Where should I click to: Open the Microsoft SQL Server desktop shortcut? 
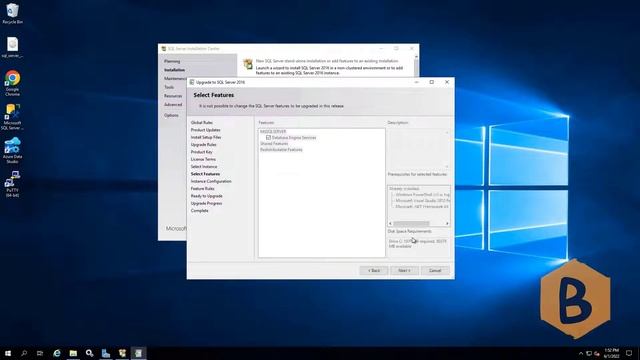[x=12, y=117]
